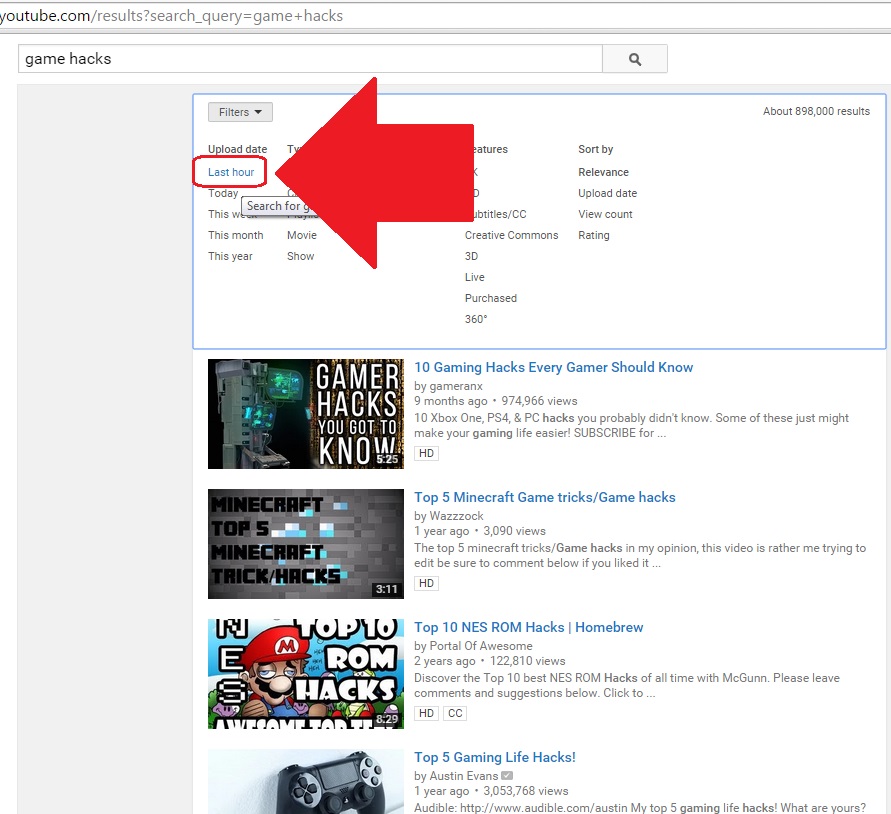Click the browser address bar URL
This screenshot has height=814, width=891.
[x=171, y=16]
